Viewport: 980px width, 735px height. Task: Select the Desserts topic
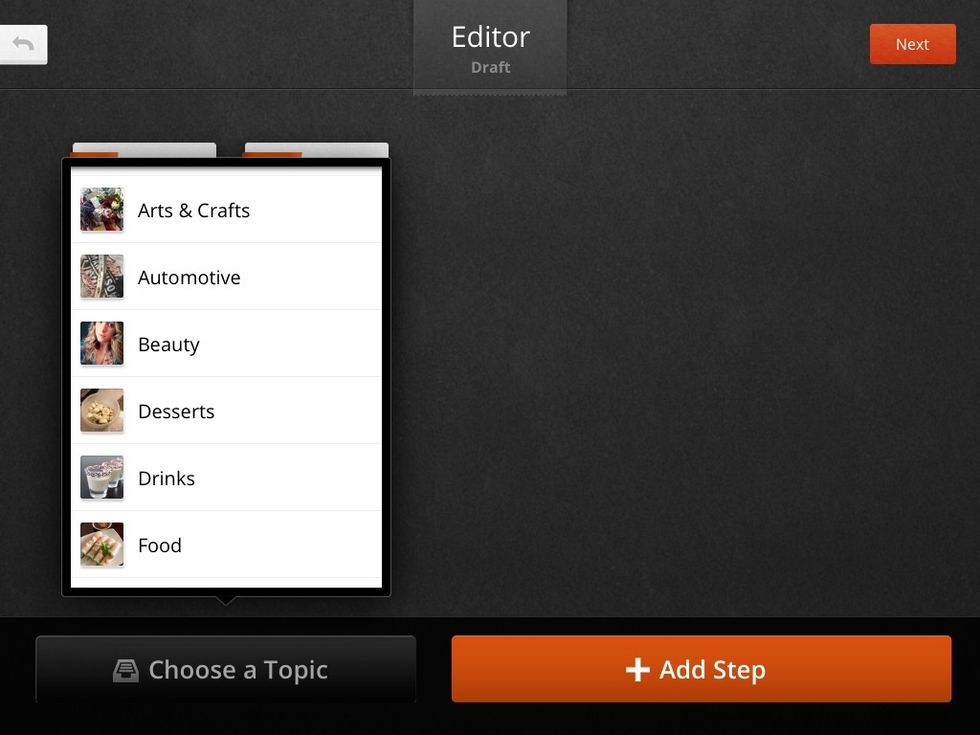pos(226,411)
